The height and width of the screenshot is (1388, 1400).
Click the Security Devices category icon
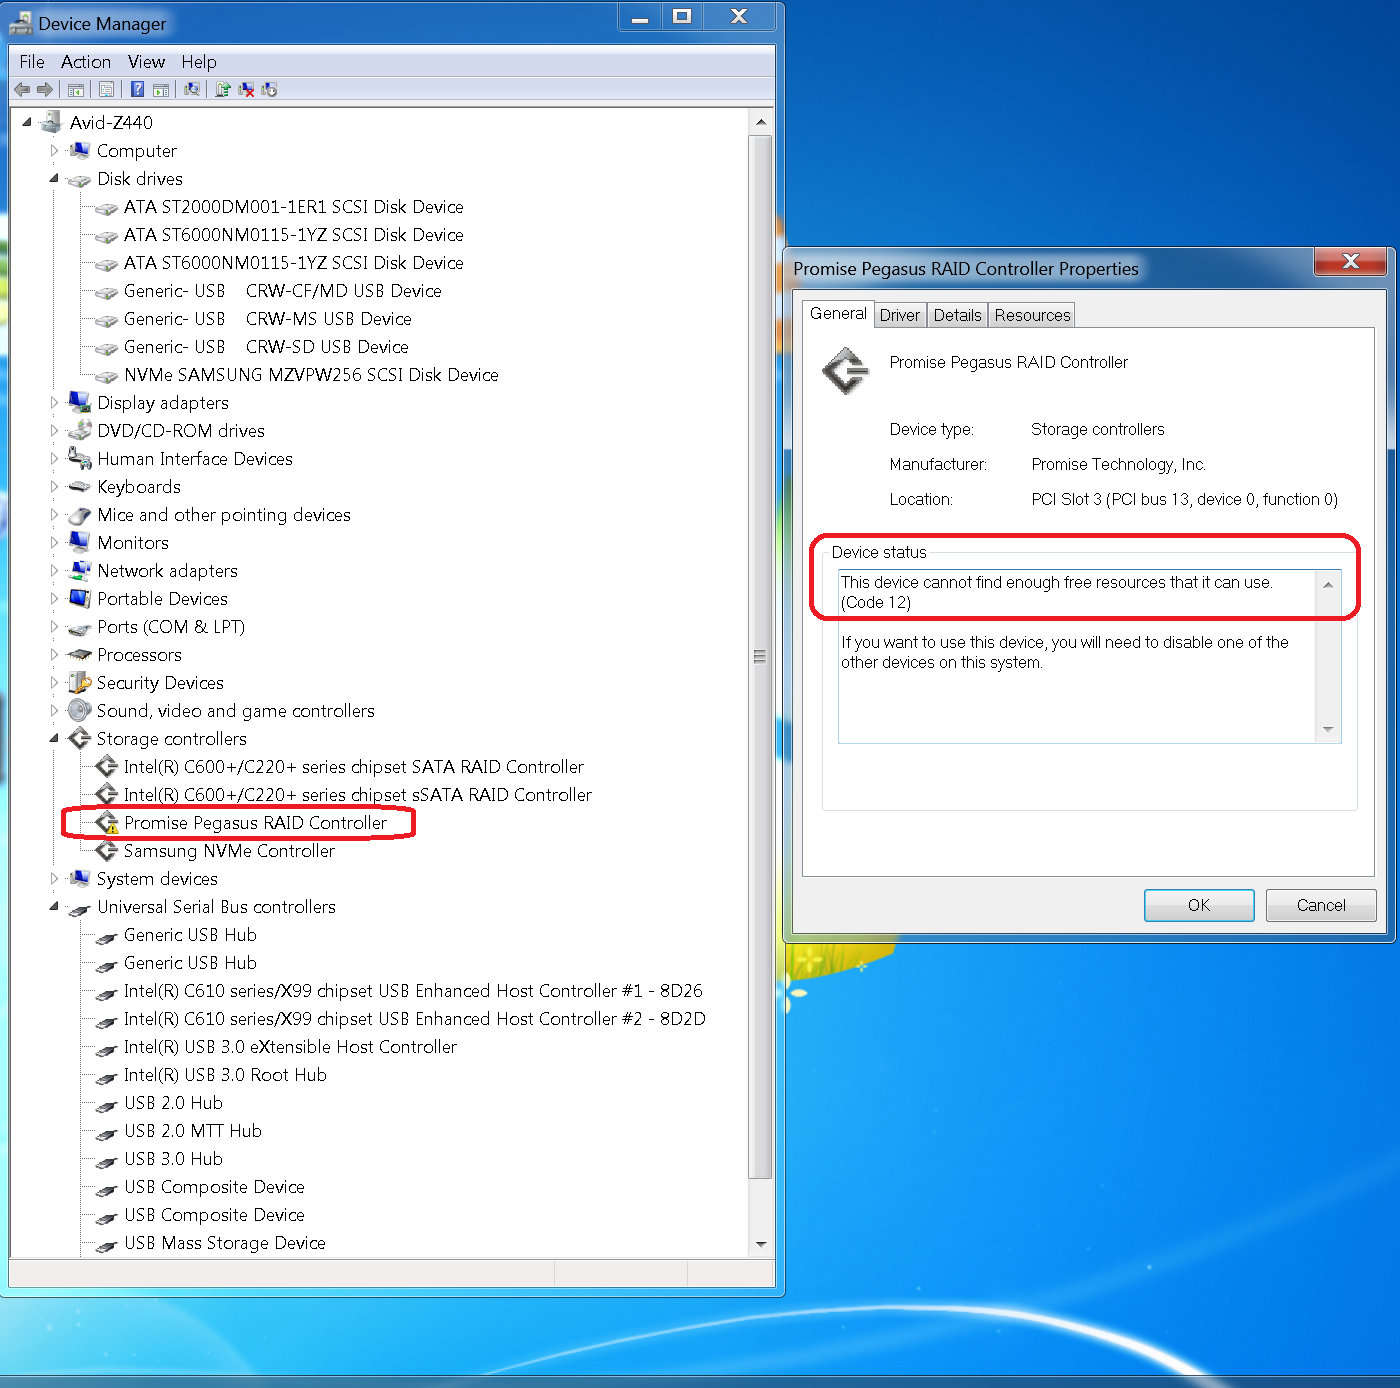coord(79,683)
